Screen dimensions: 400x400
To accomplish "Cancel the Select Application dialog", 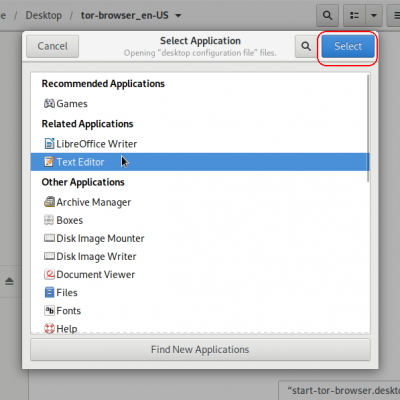I will 53,46.
